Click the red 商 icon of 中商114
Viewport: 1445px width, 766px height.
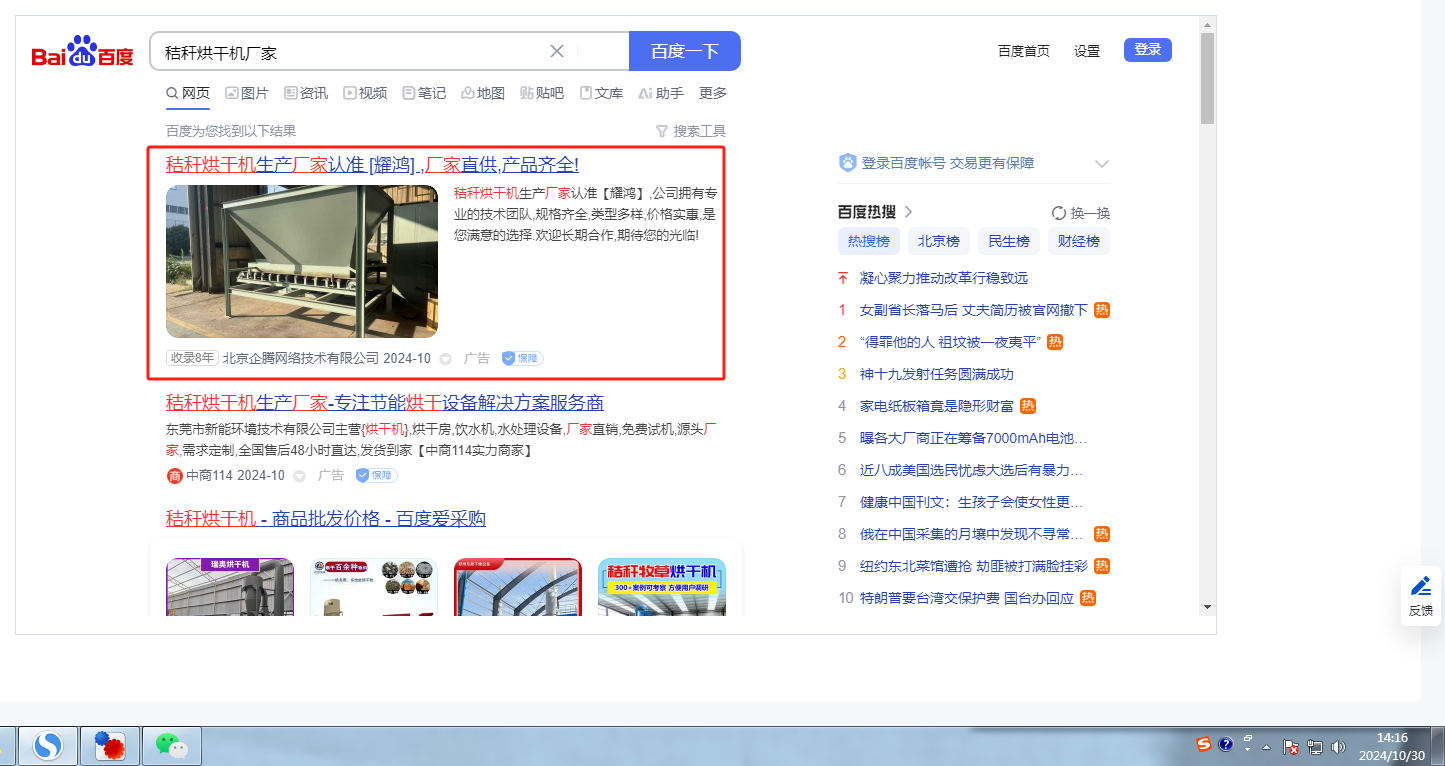click(175, 476)
